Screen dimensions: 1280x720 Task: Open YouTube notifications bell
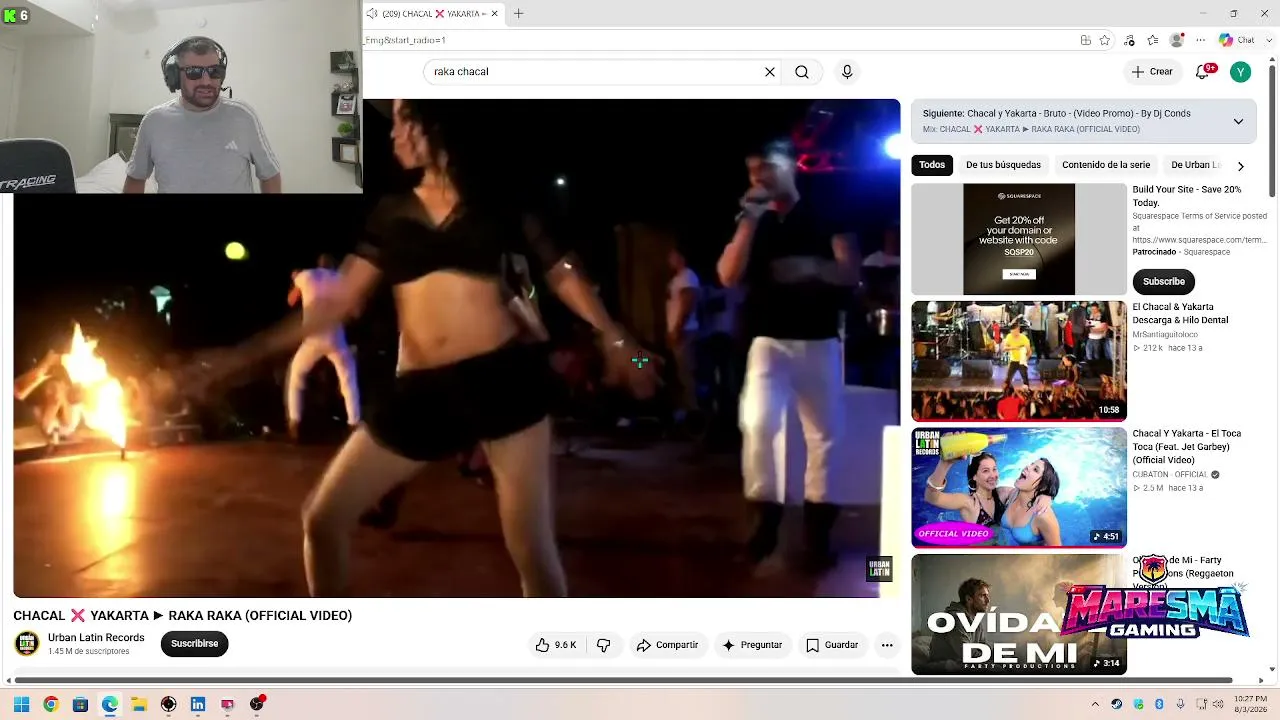pos(1204,71)
